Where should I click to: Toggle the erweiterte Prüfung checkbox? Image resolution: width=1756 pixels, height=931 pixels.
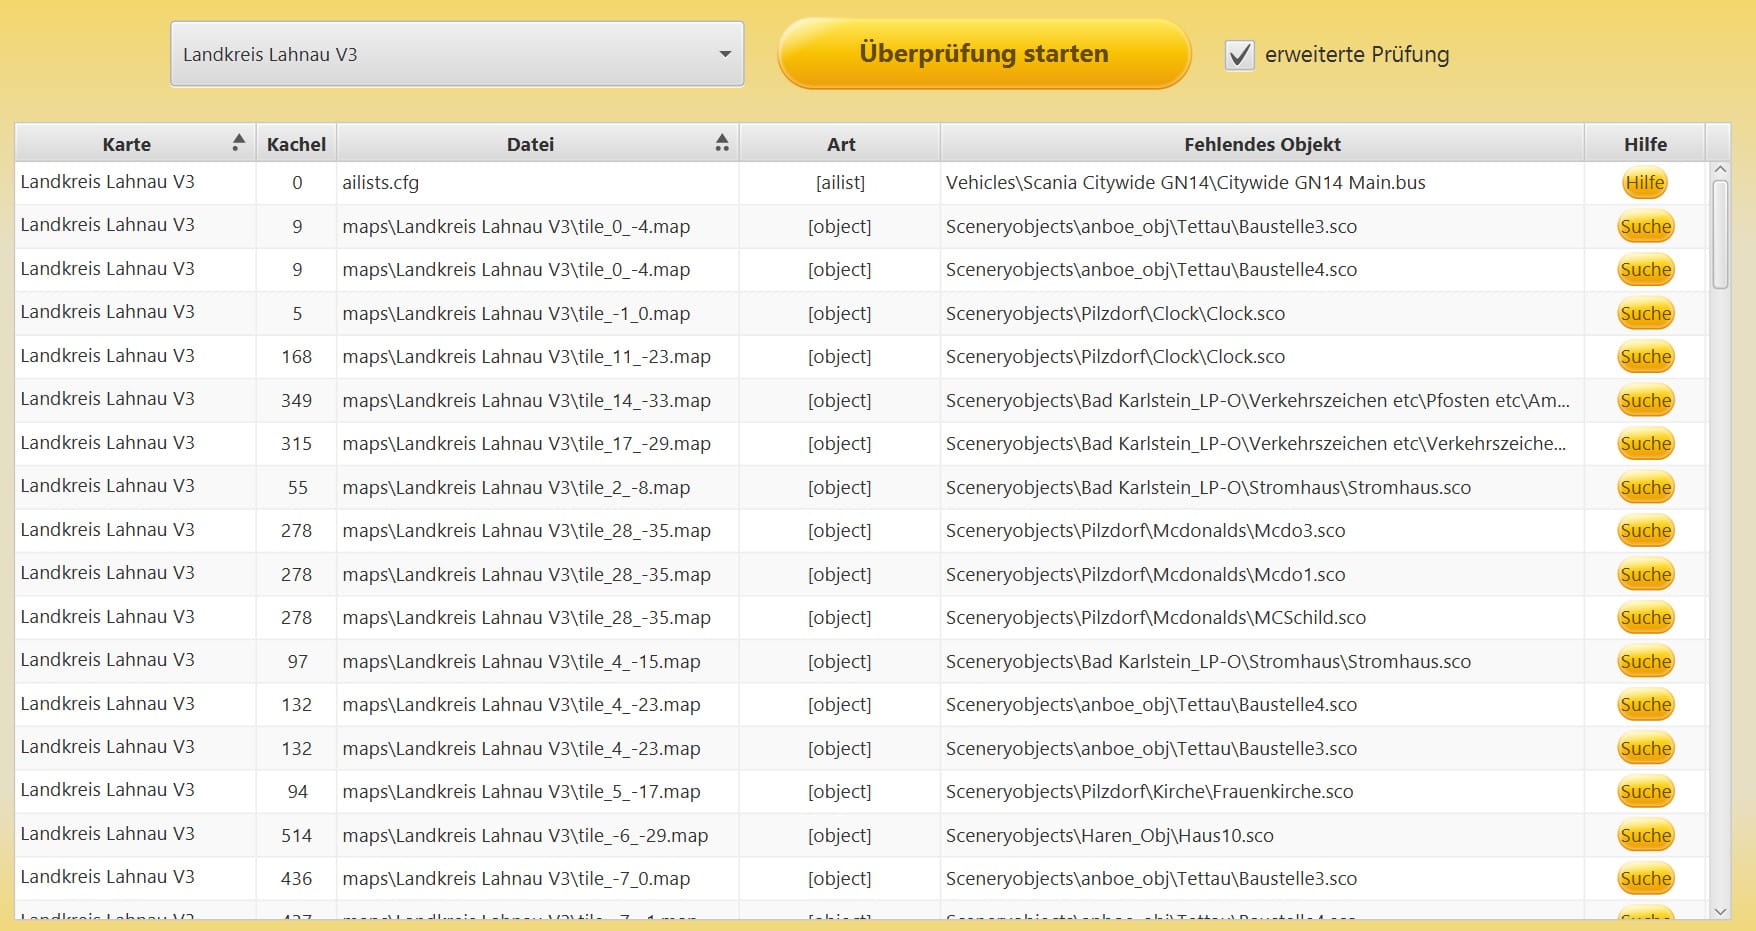(1239, 55)
